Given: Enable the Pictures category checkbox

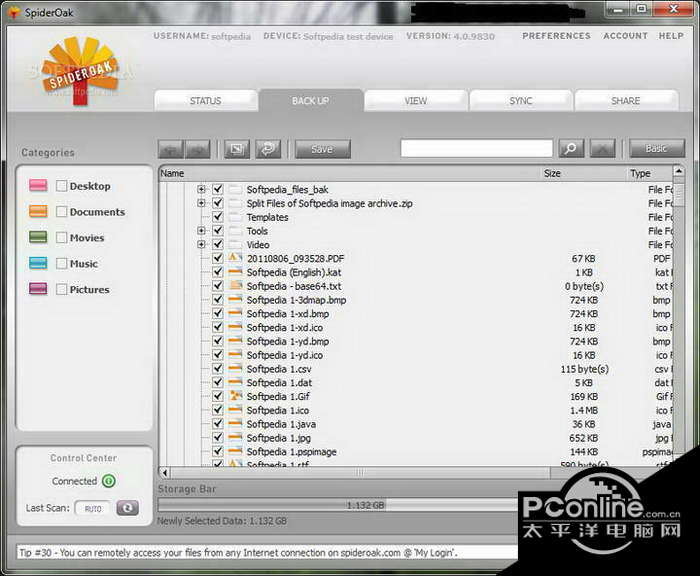Looking at the screenshot, I should [x=62, y=289].
